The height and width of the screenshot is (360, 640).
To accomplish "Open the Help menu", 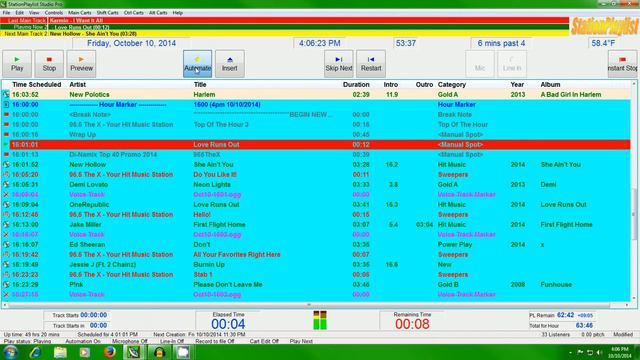I will [178, 13].
